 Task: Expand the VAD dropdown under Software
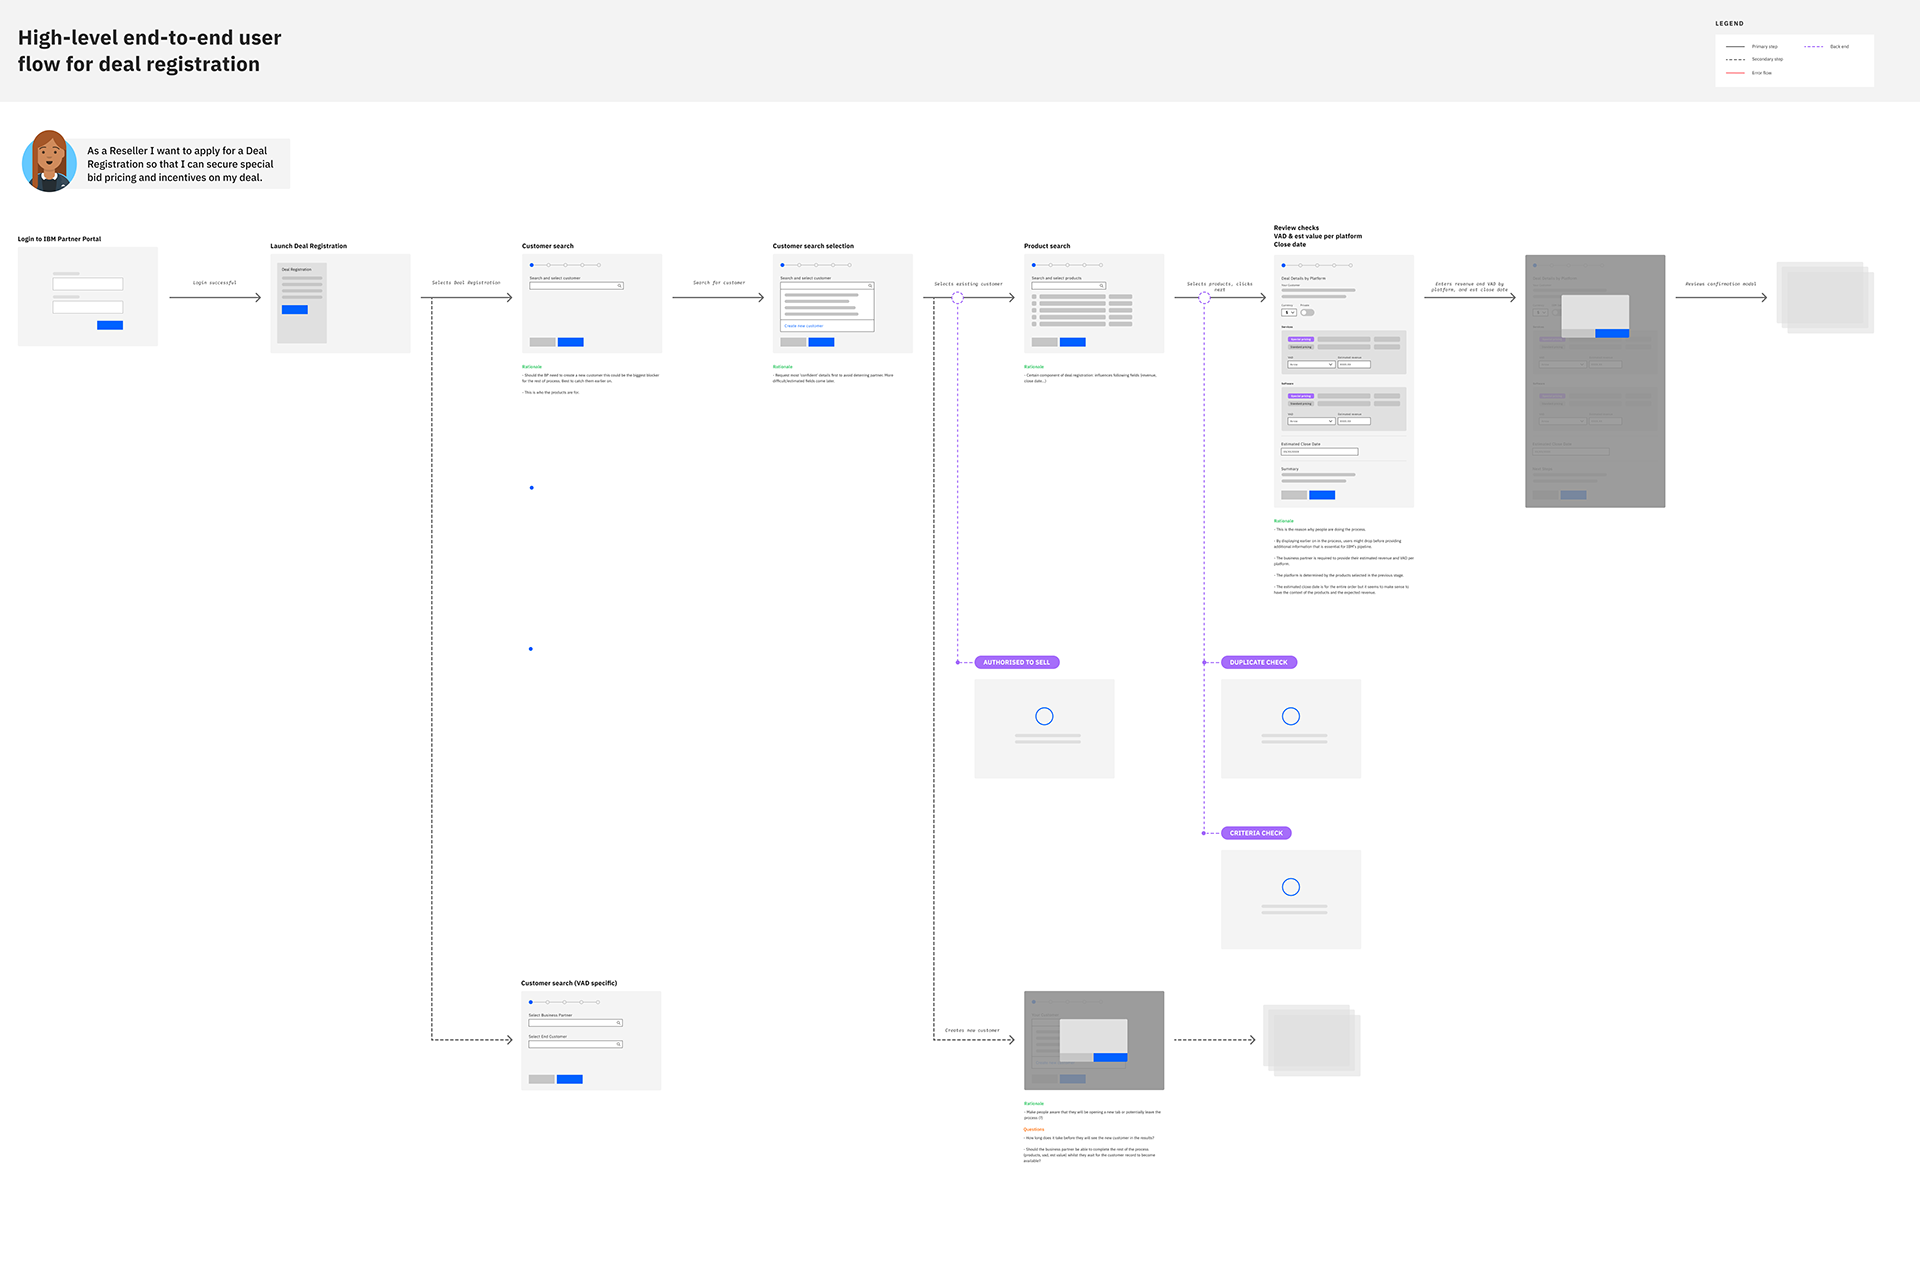[1311, 421]
